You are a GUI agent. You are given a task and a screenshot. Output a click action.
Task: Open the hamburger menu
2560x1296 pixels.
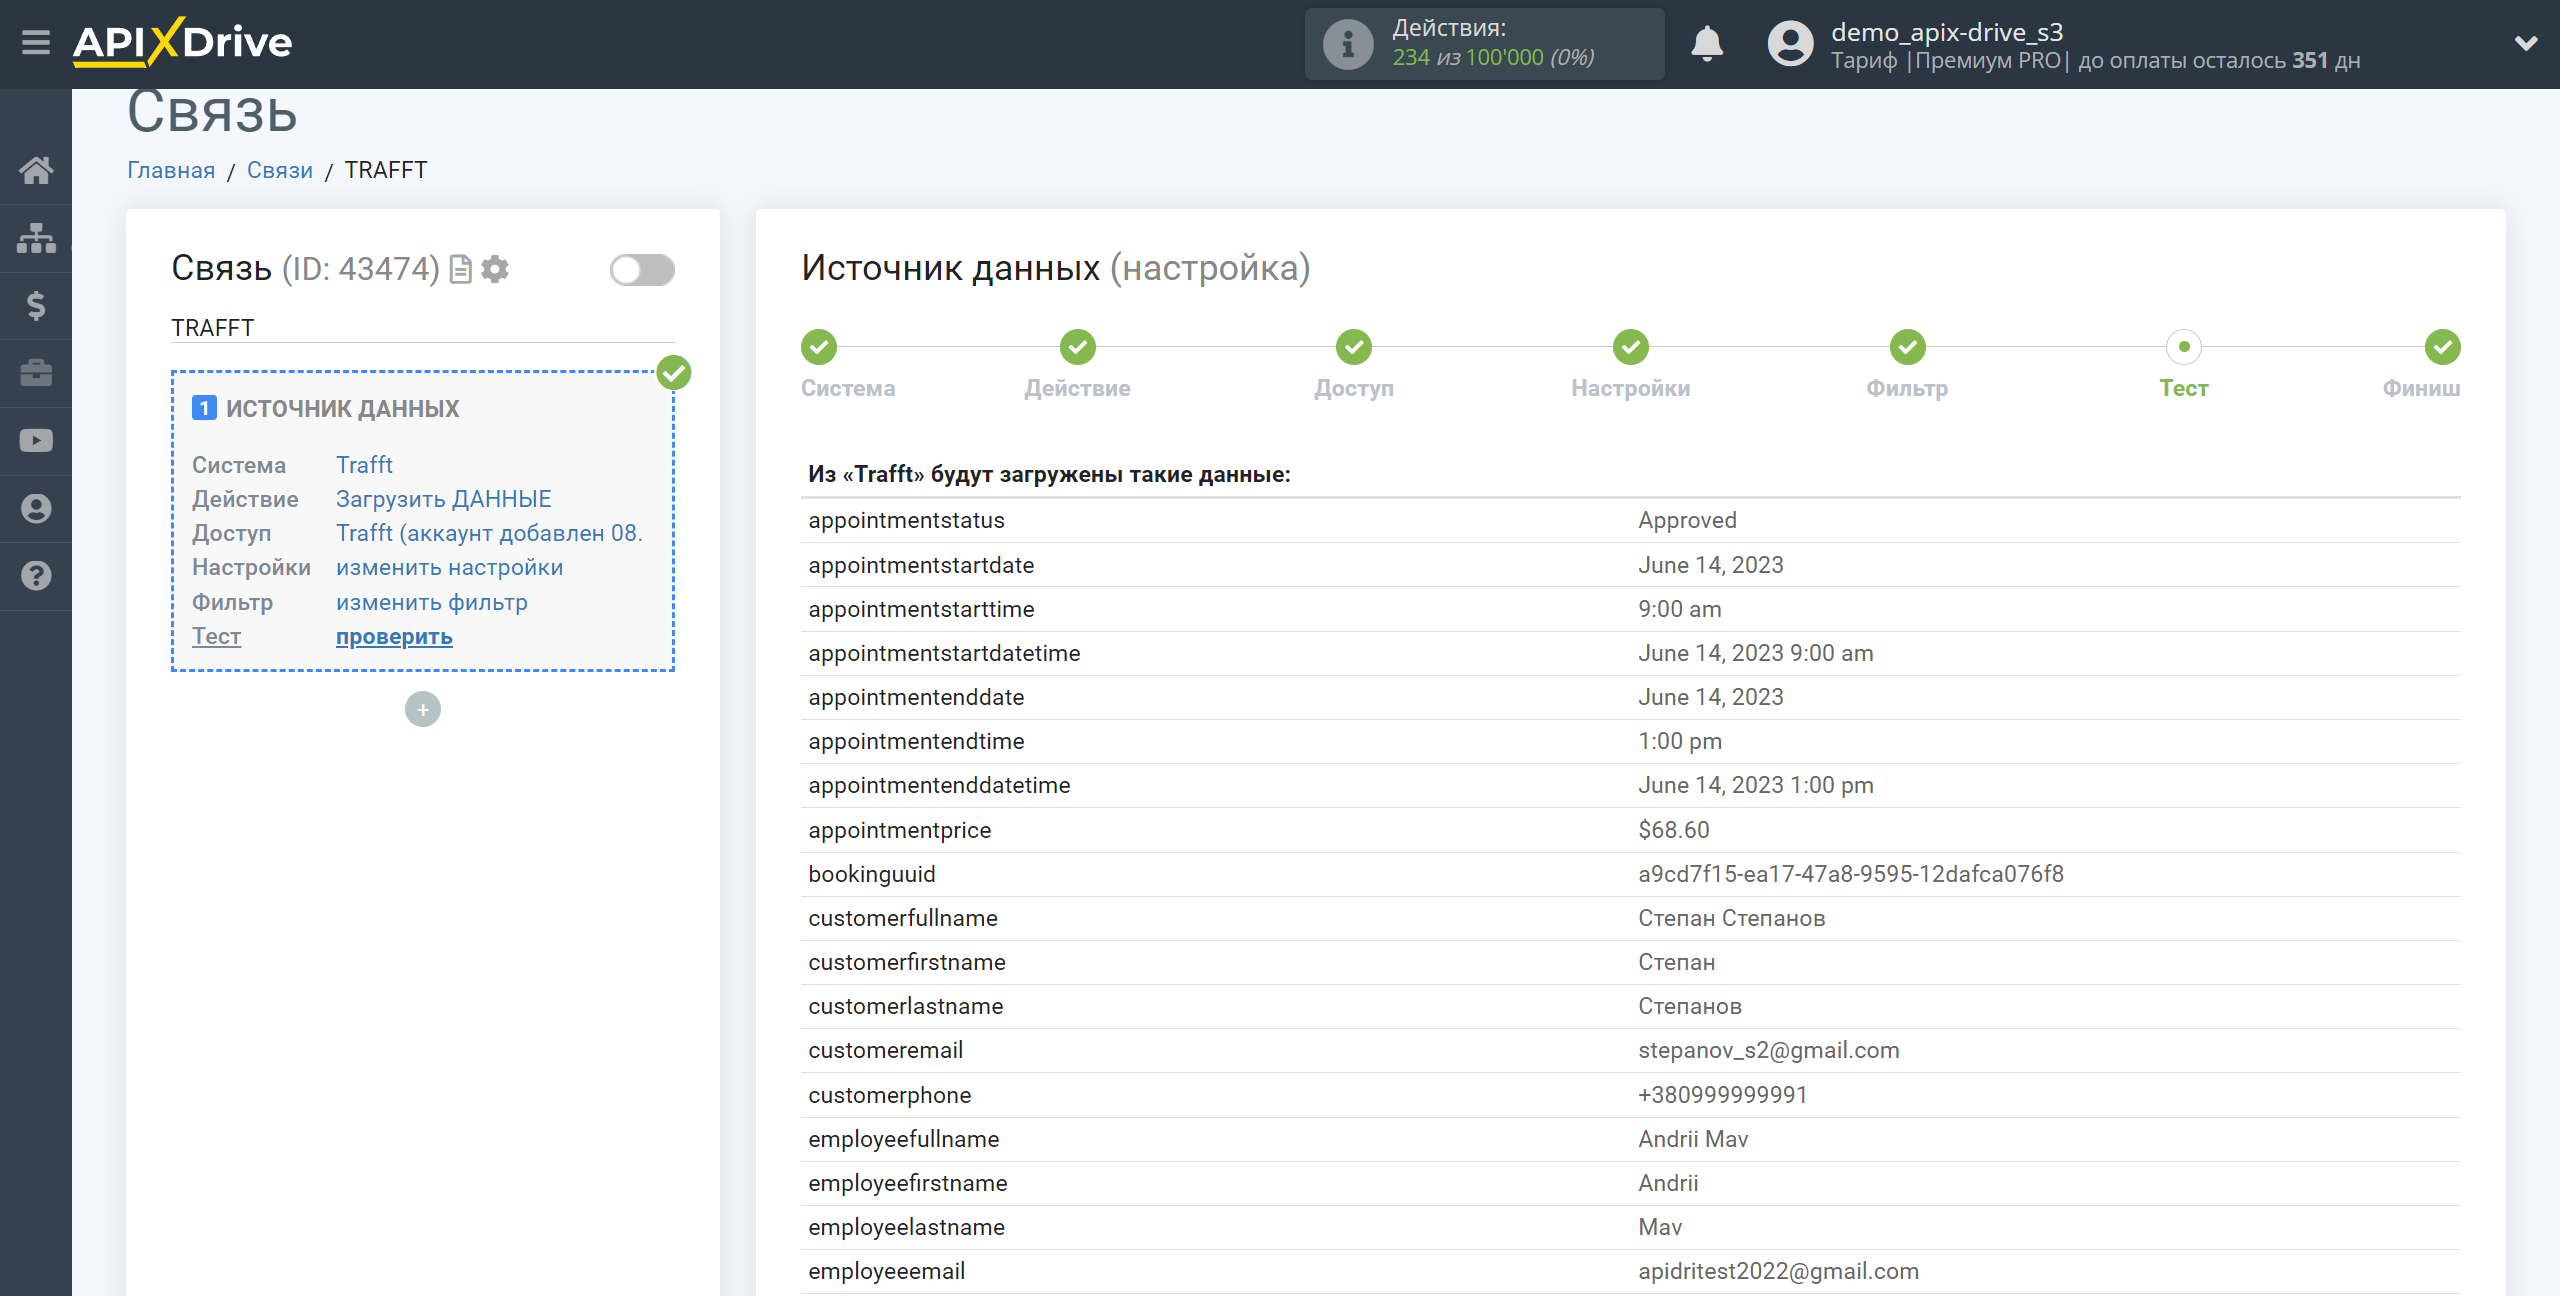coord(36,43)
